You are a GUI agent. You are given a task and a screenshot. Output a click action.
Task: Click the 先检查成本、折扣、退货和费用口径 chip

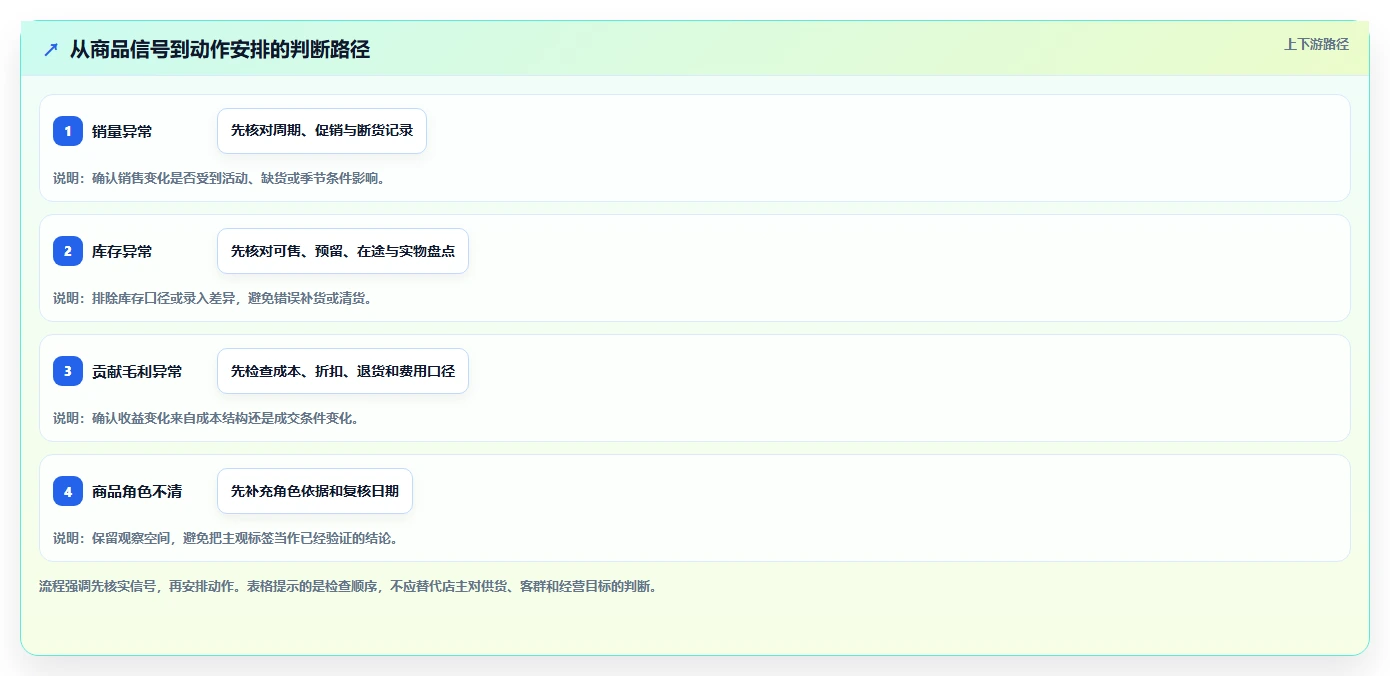click(343, 371)
